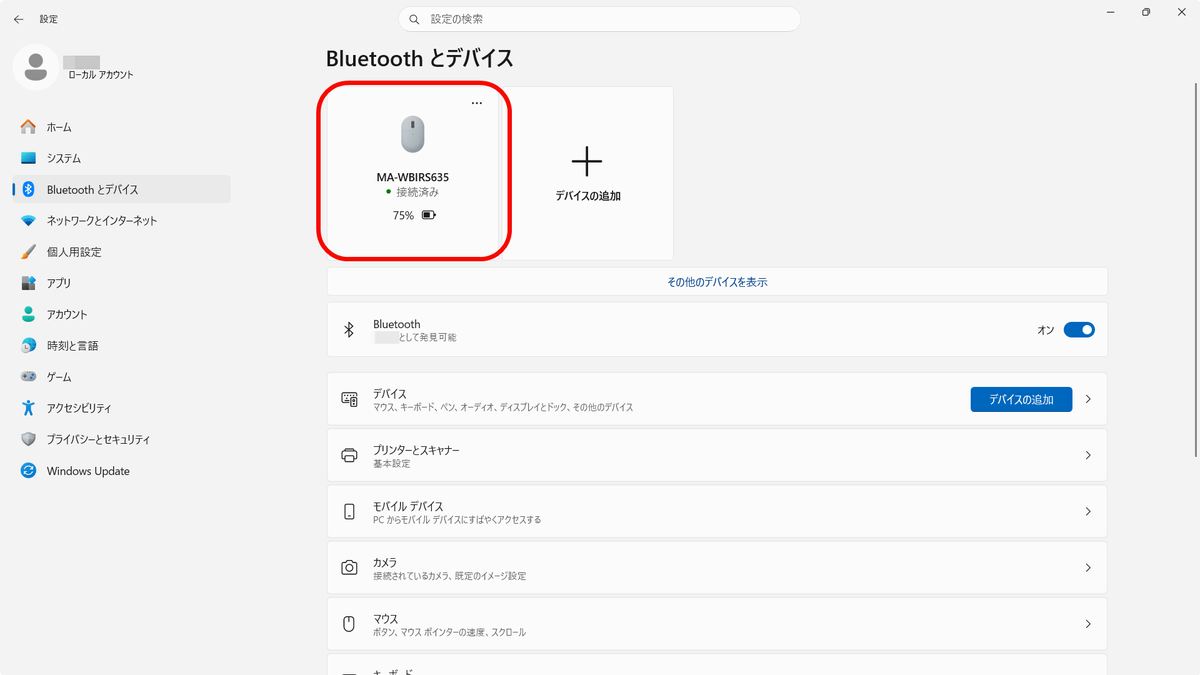Click the camera icon in カメラ row
The width and height of the screenshot is (1200, 675).
(349, 567)
